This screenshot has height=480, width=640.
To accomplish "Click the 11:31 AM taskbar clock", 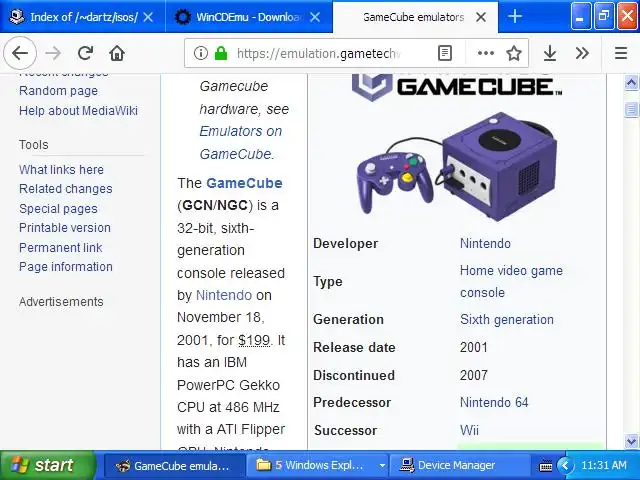I will coord(604,465).
